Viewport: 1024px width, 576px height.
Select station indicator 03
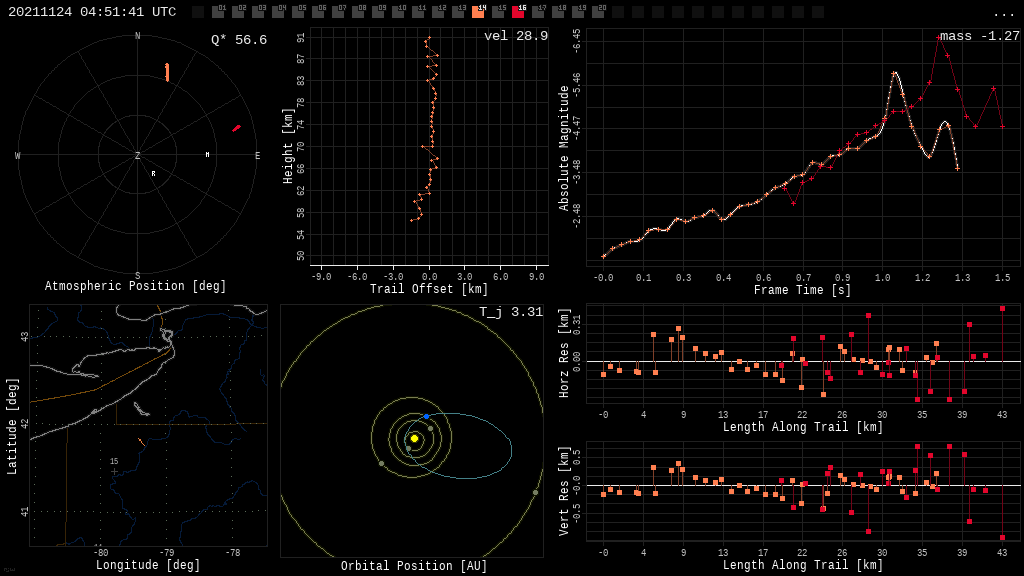coord(258,11)
